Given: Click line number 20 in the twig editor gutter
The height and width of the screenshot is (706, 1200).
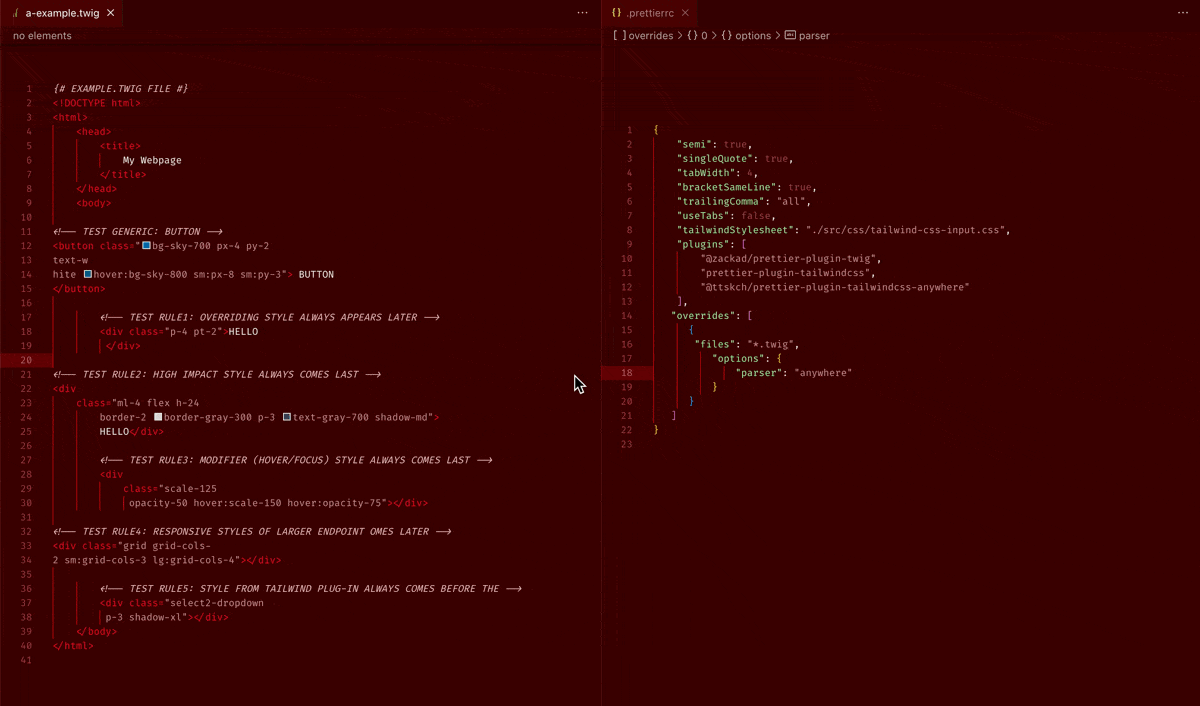Looking at the screenshot, I should pyautogui.click(x=27, y=360).
